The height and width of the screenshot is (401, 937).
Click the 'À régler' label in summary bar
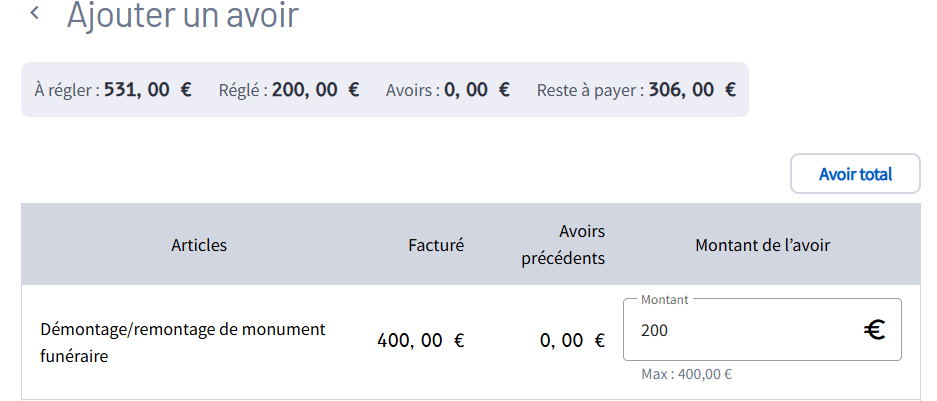coord(66,90)
